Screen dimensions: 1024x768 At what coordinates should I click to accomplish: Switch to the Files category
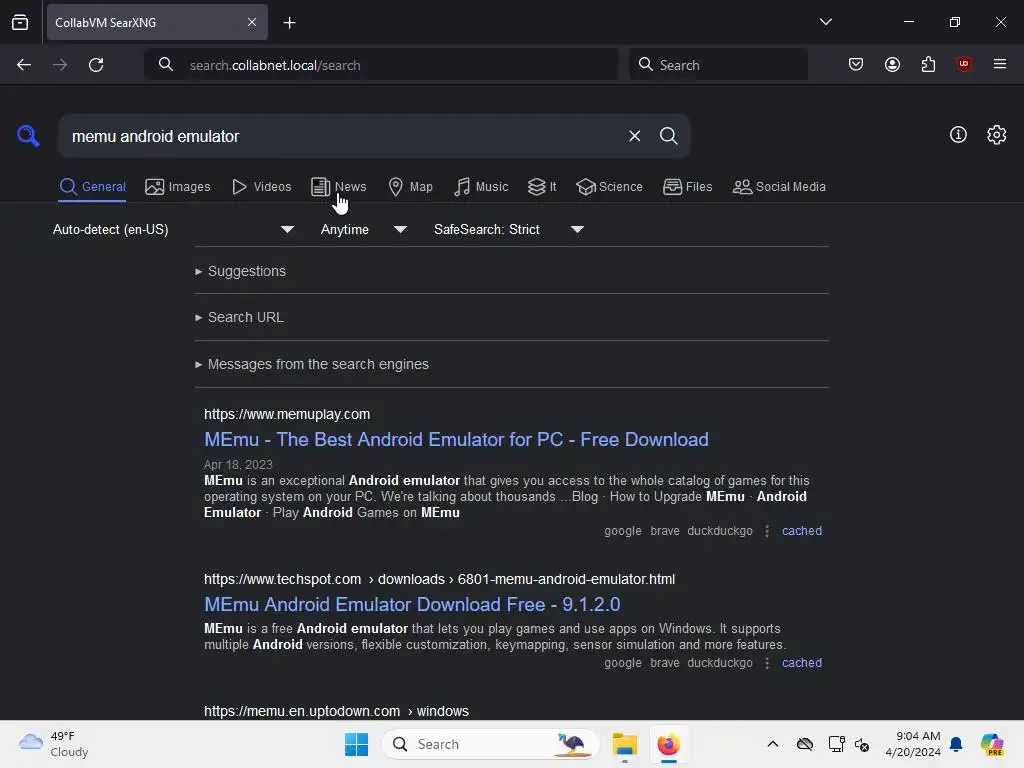coord(688,187)
